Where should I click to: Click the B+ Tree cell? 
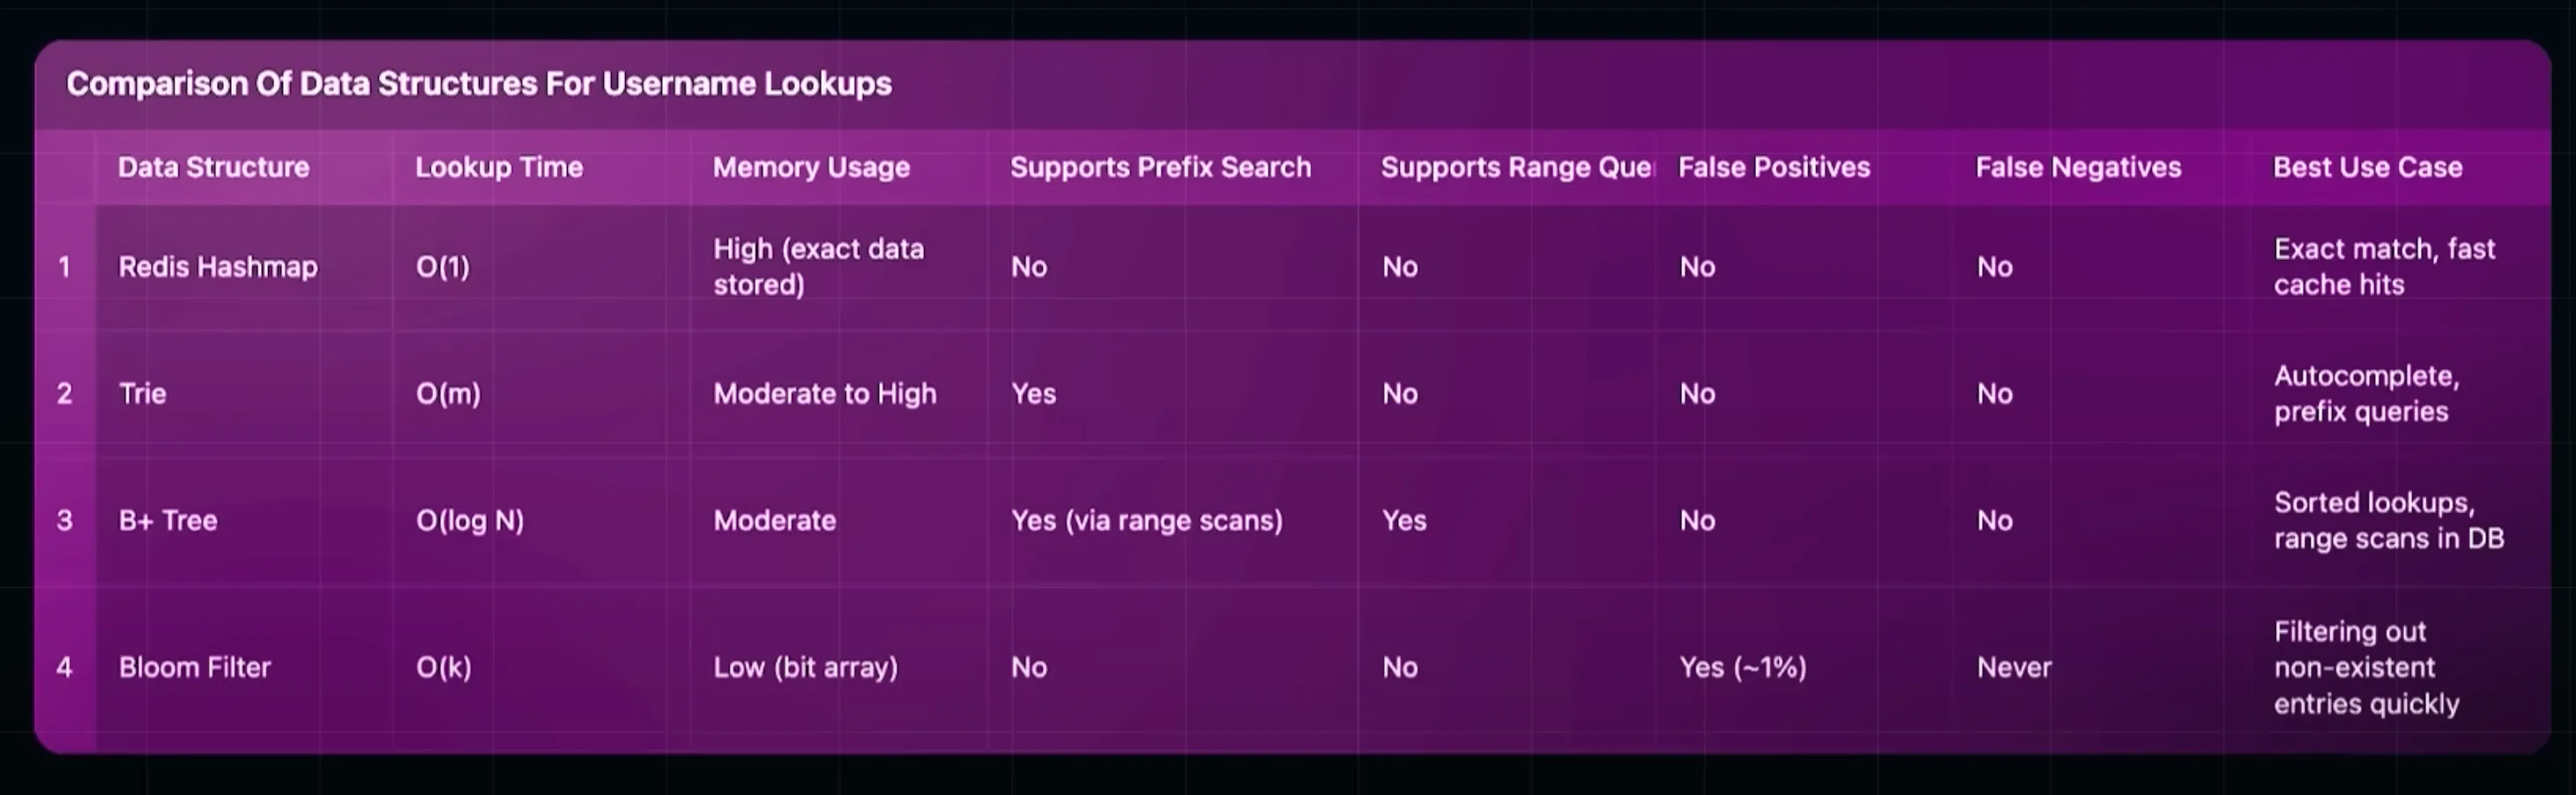coord(167,521)
